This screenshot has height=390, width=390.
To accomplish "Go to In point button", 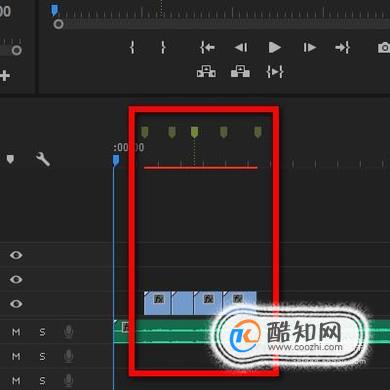I will coord(207,47).
